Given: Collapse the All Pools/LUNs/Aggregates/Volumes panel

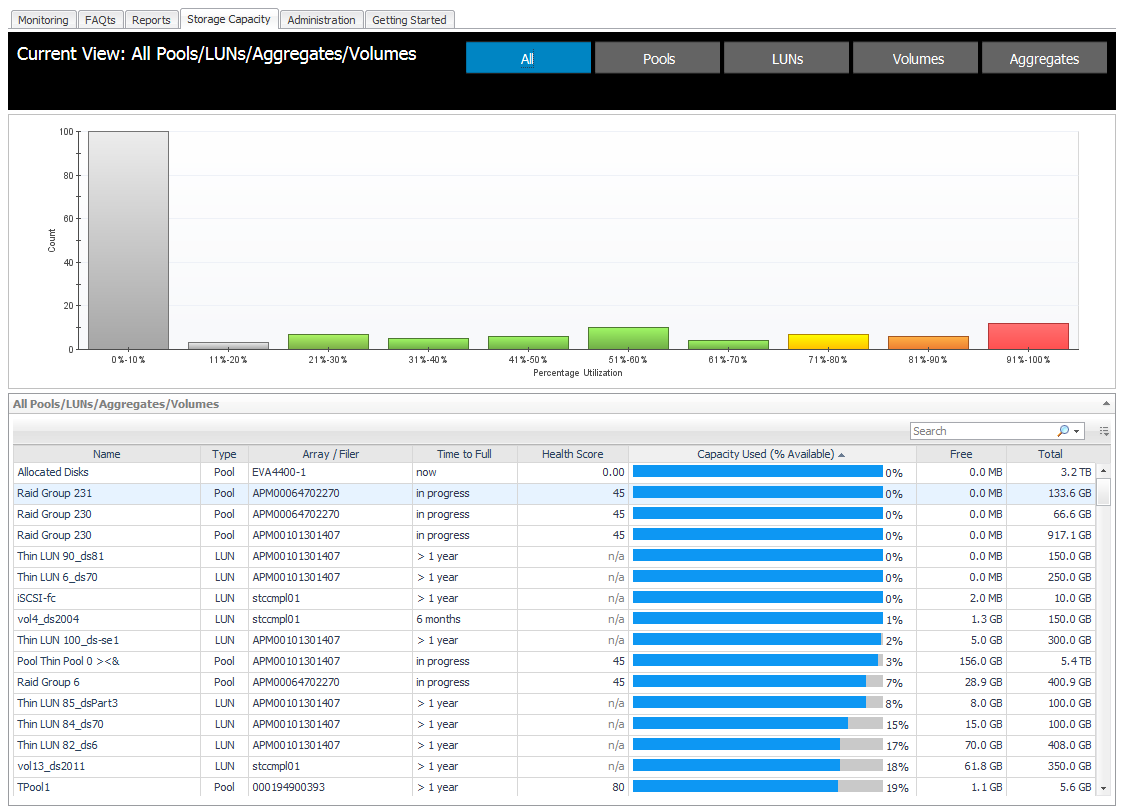Looking at the screenshot, I should point(1105,404).
